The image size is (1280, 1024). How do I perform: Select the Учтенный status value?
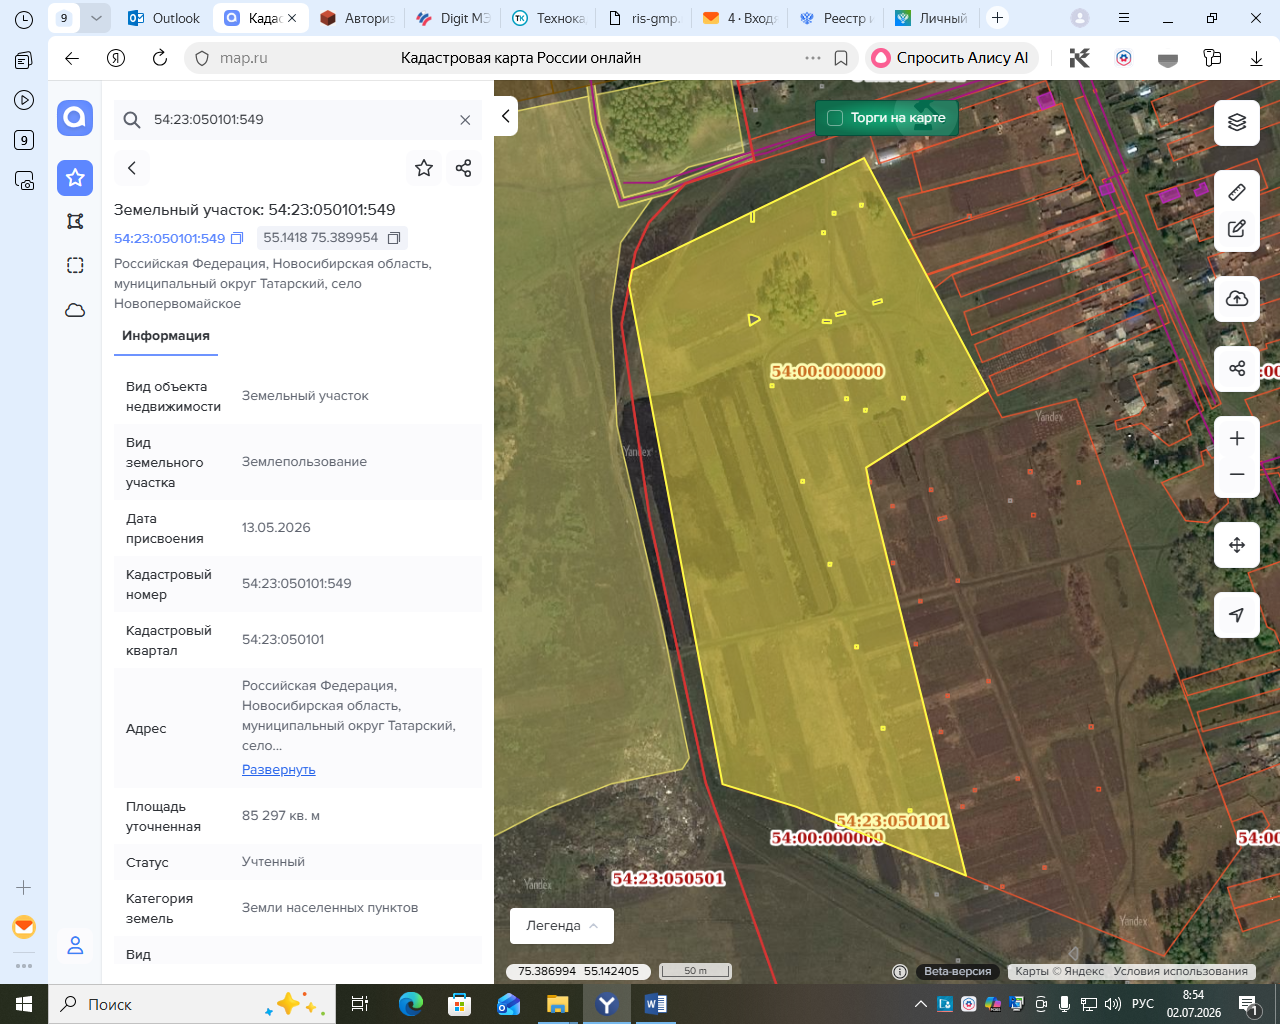(x=273, y=862)
